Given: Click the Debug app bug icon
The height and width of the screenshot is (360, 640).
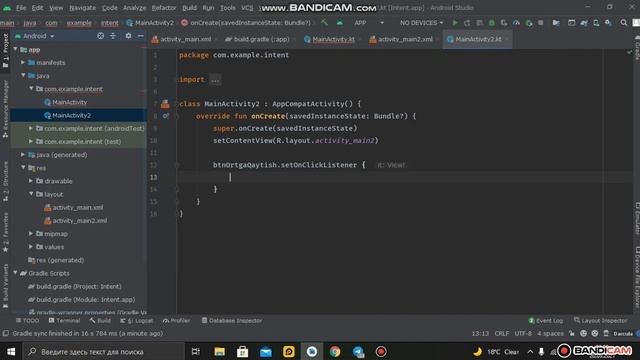Looking at the screenshot, I should [492, 23].
